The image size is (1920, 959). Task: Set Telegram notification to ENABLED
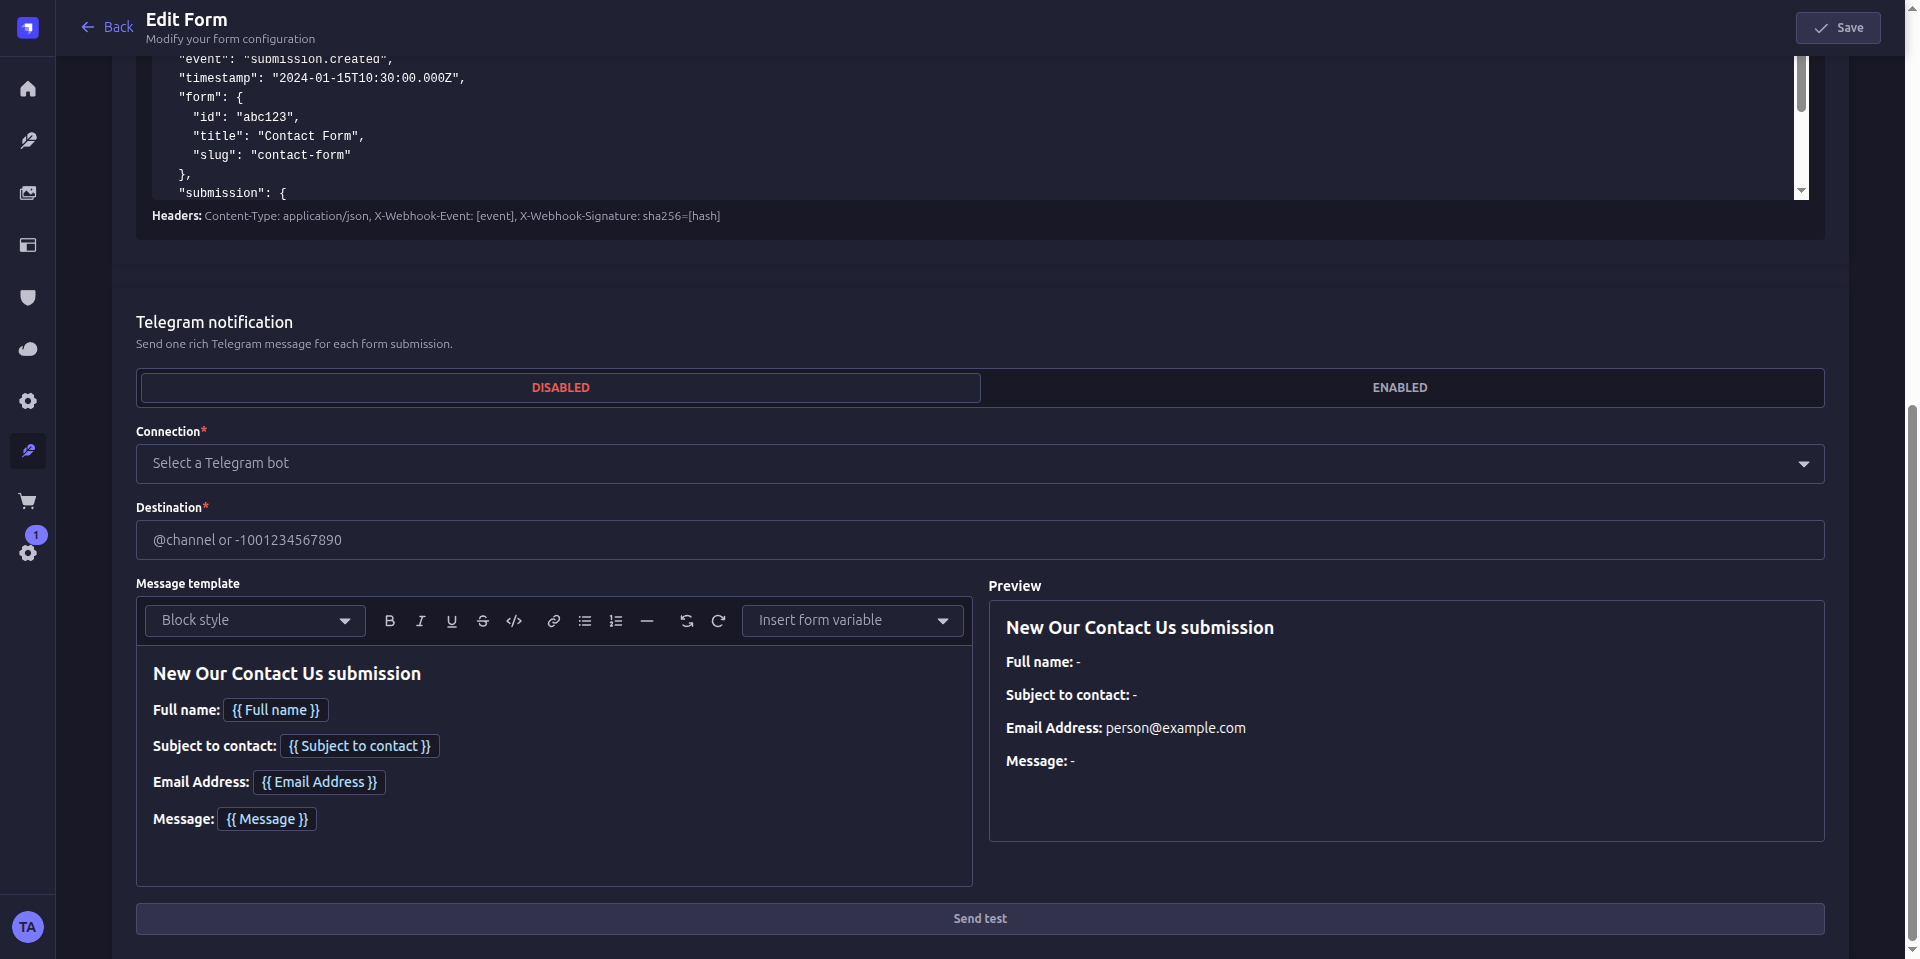pos(1400,388)
